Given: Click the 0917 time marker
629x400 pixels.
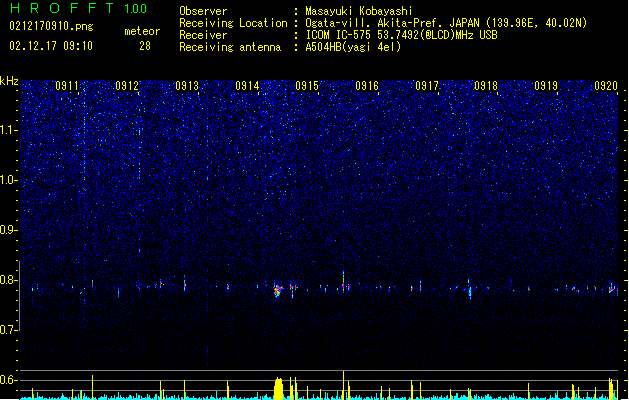Looking at the screenshot, I should point(427,86).
